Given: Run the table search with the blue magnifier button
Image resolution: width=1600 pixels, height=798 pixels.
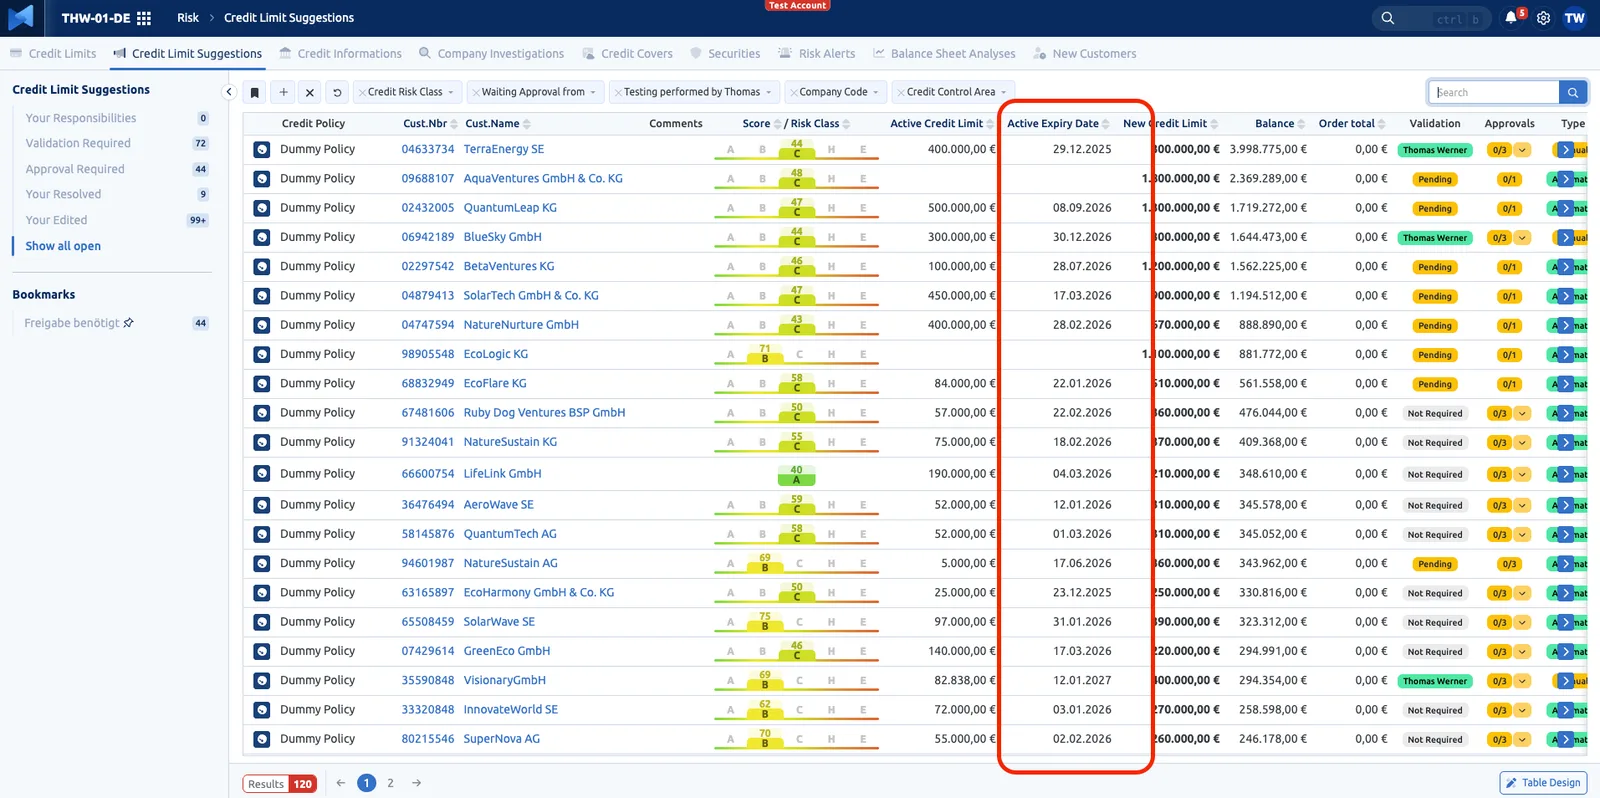Looking at the screenshot, I should pos(1573,92).
